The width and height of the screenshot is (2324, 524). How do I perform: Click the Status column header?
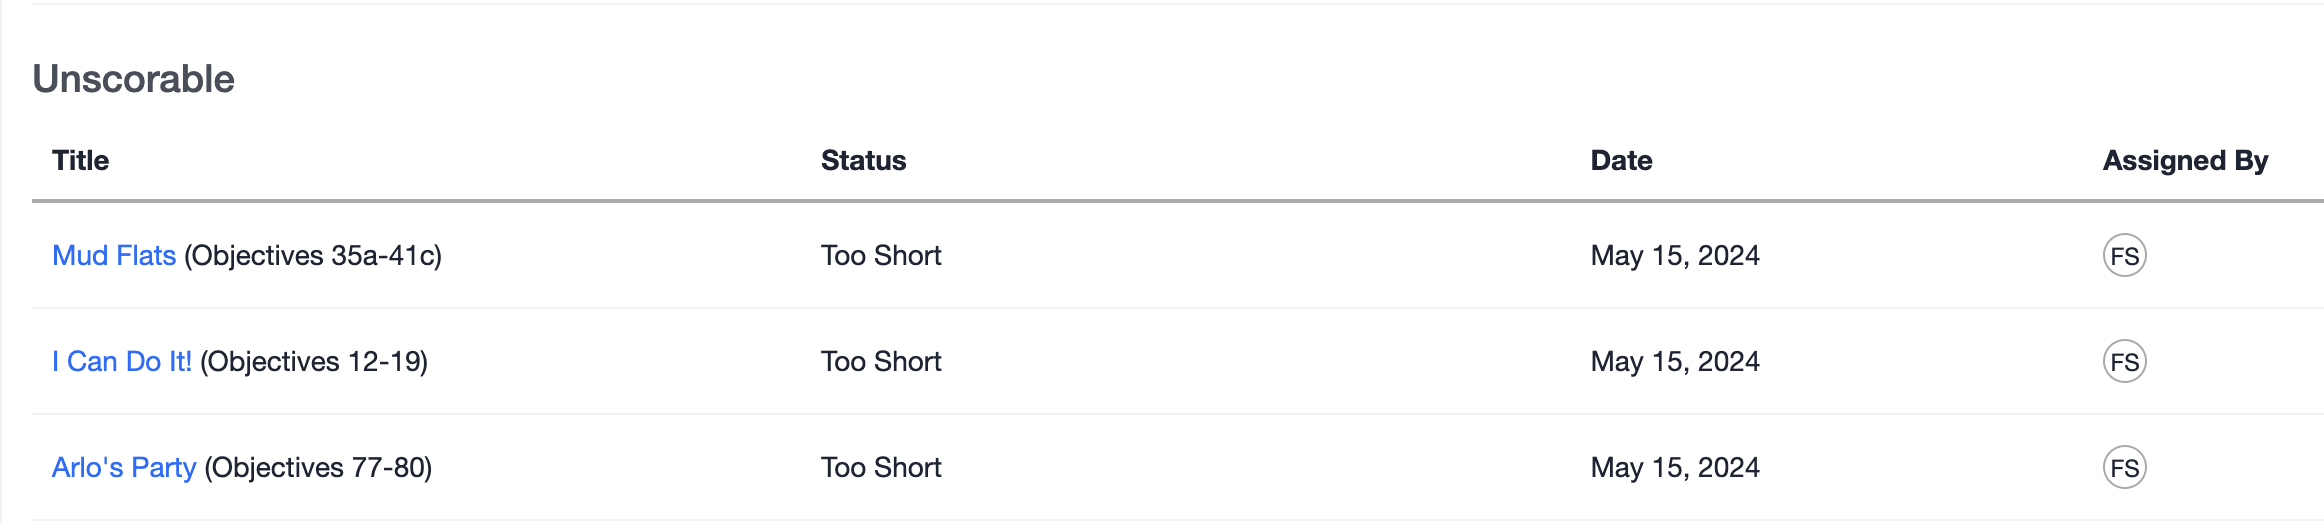863,161
